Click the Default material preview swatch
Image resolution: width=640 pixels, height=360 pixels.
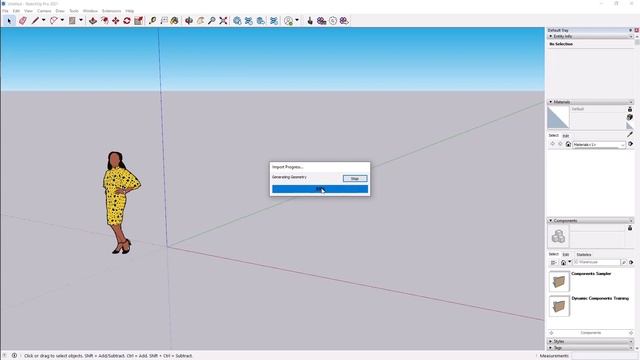coord(558,118)
